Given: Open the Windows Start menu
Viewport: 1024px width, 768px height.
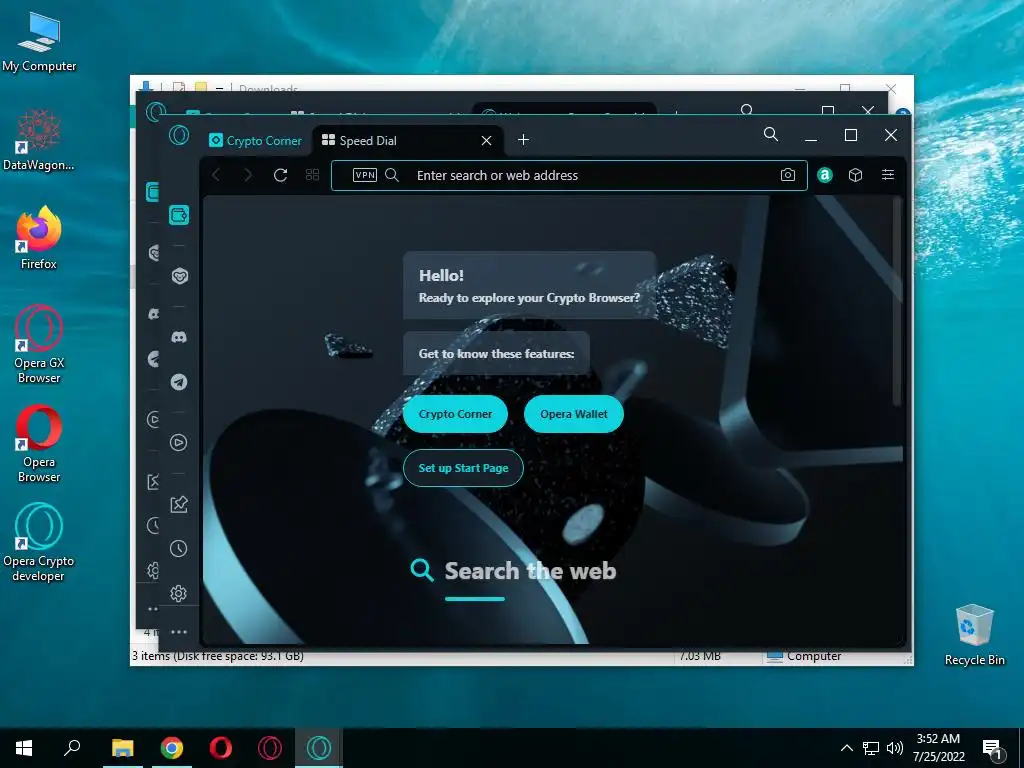Looking at the screenshot, I should pos(24,748).
